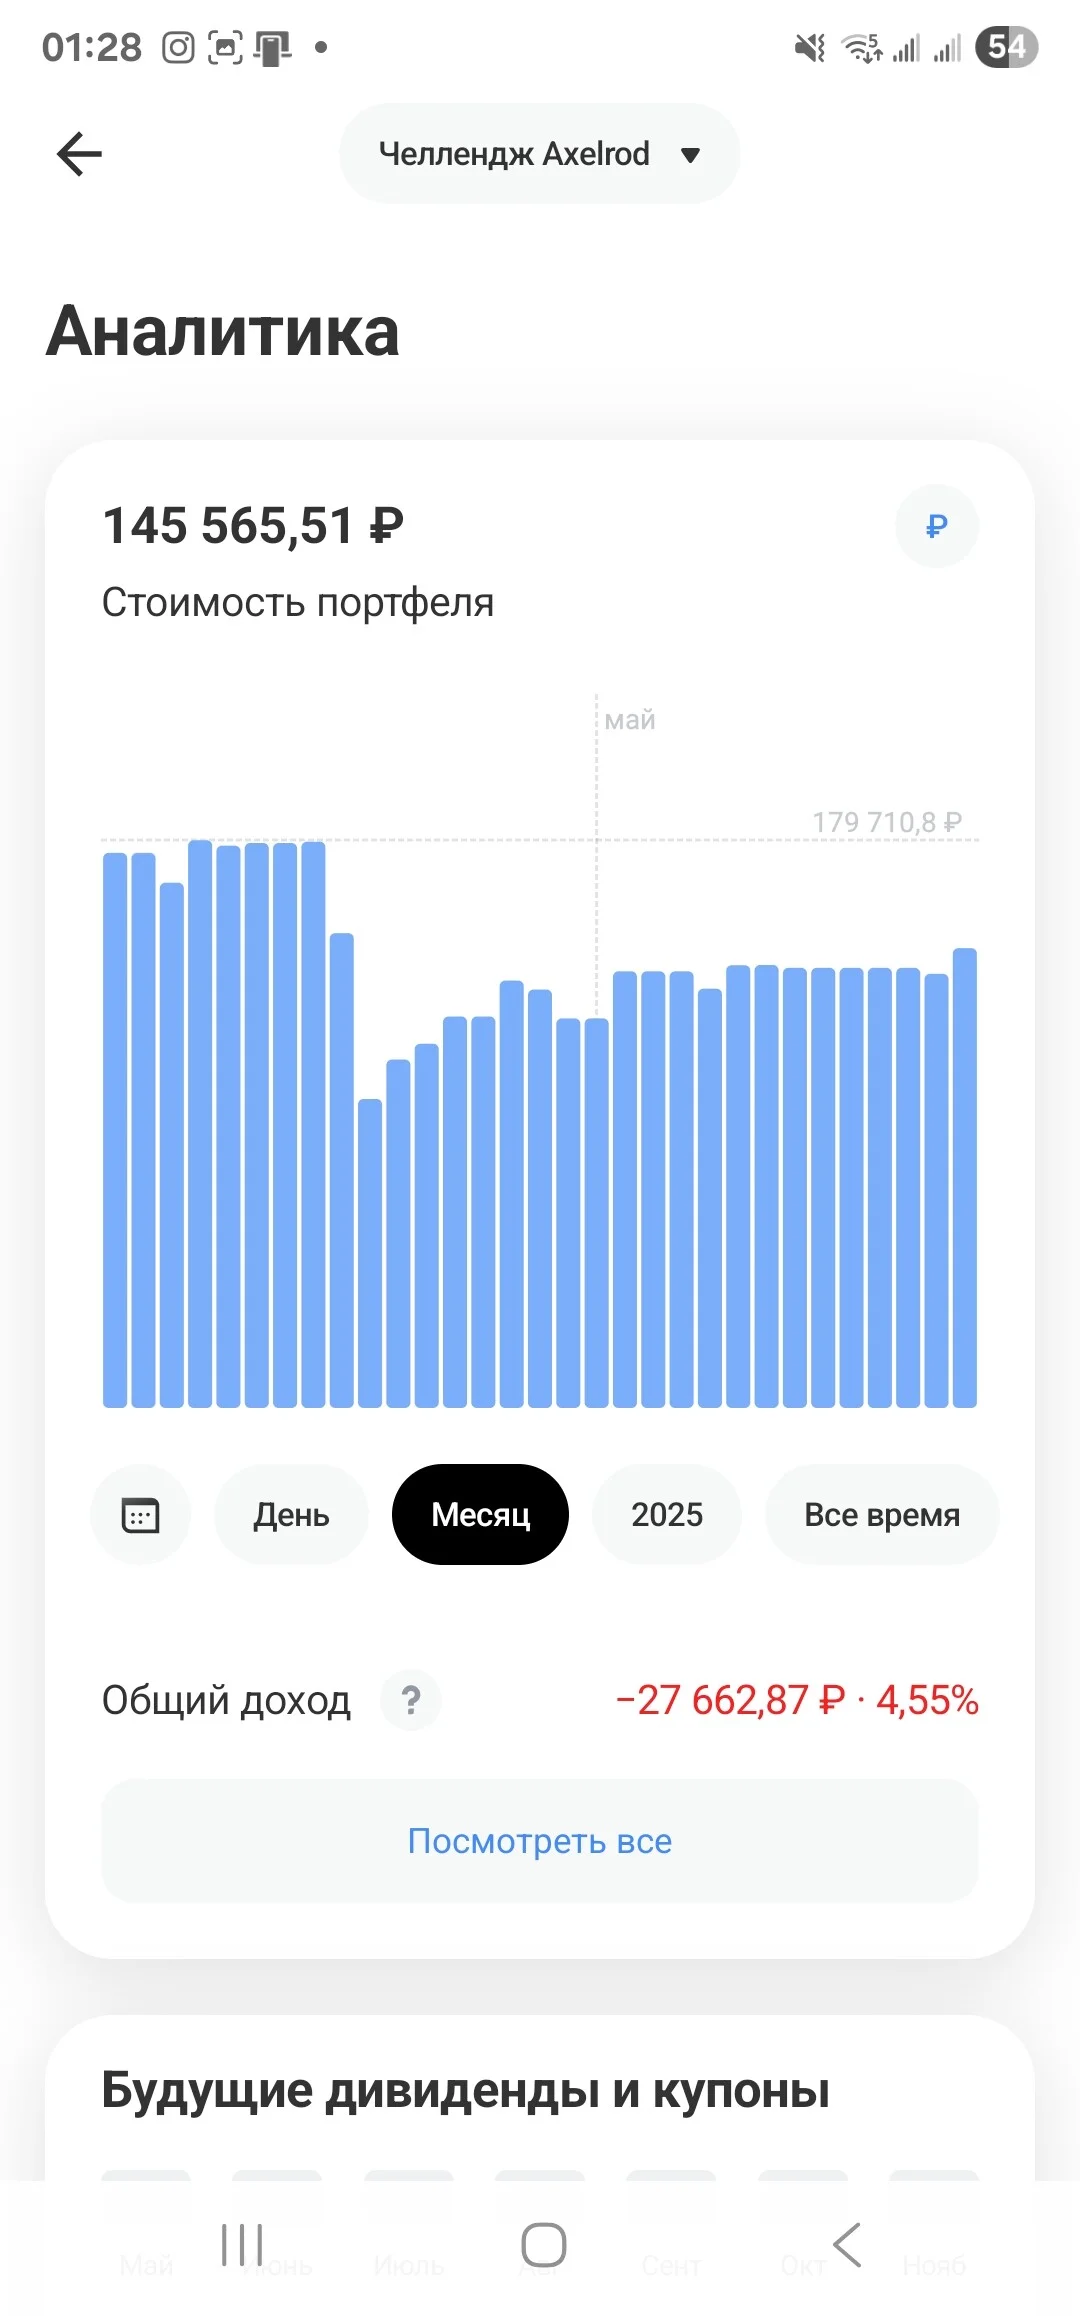Tap the back arrow icon
The height and width of the screenshot is (2316, 1080).
[x=79, y=154]
